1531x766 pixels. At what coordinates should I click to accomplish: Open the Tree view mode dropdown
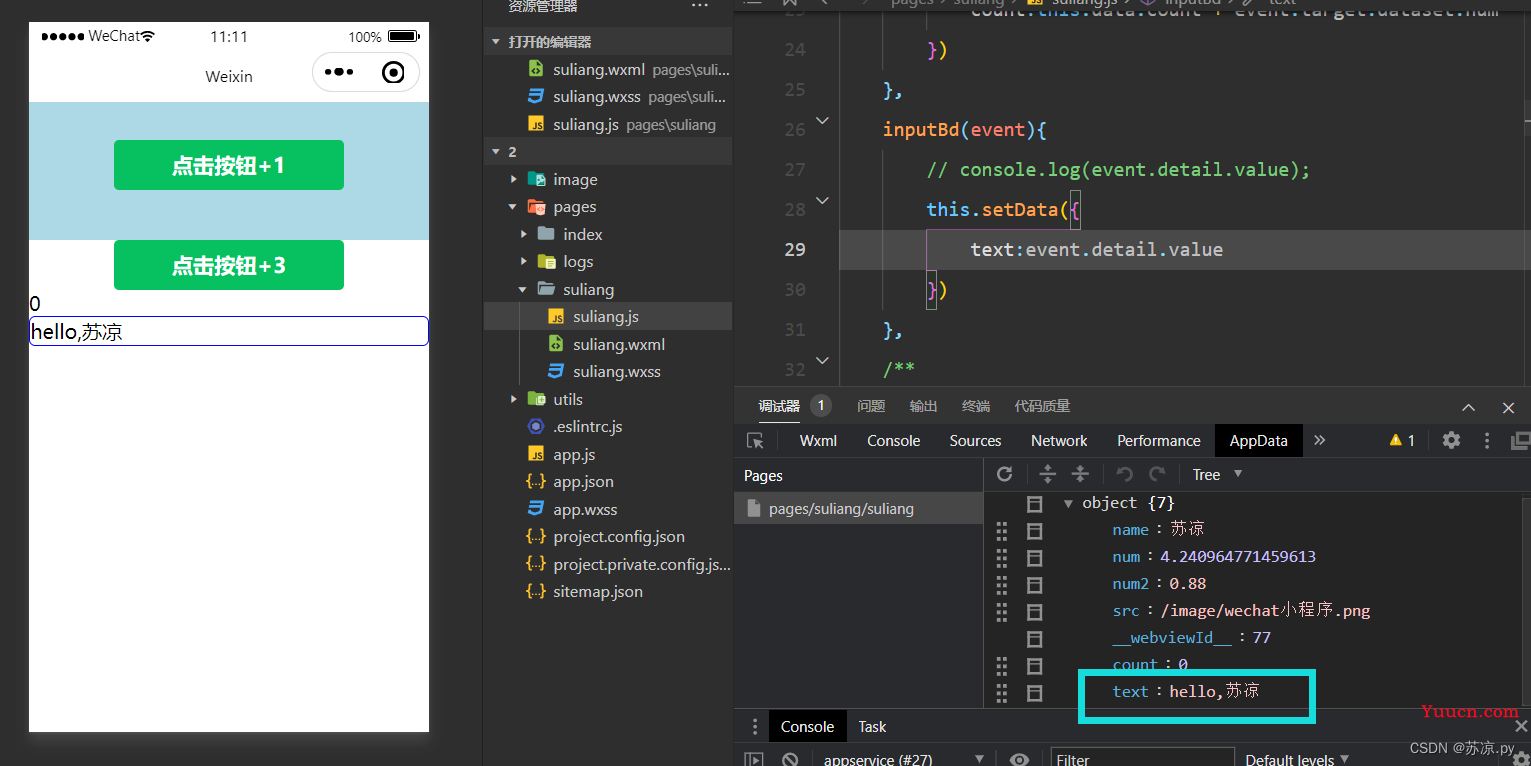point(1217,474)
